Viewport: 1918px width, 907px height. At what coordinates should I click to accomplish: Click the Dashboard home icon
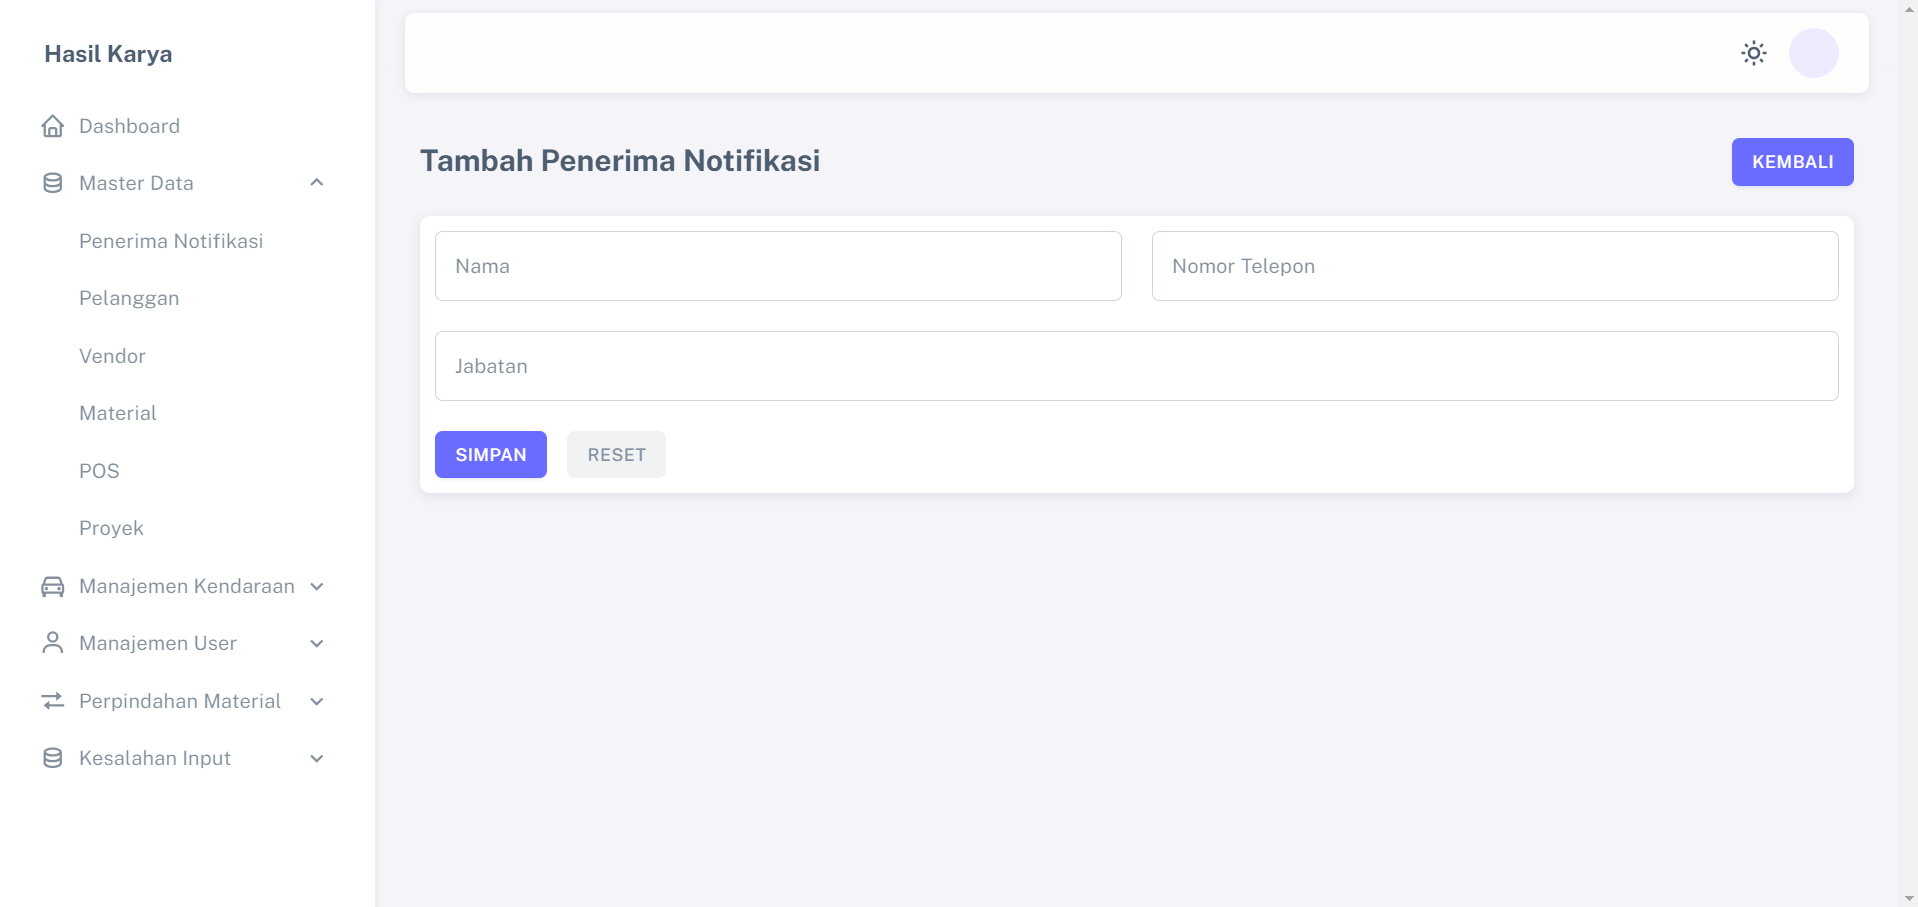53,126
